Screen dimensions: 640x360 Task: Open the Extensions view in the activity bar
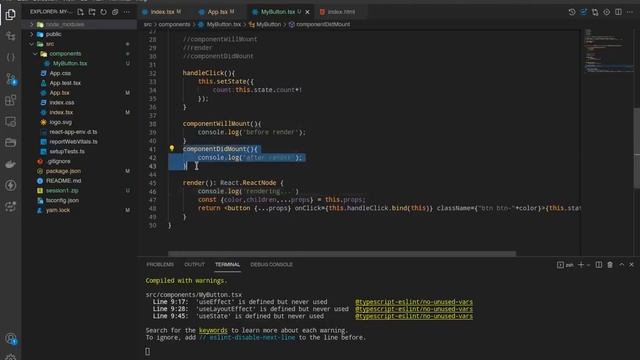point(11,100)
